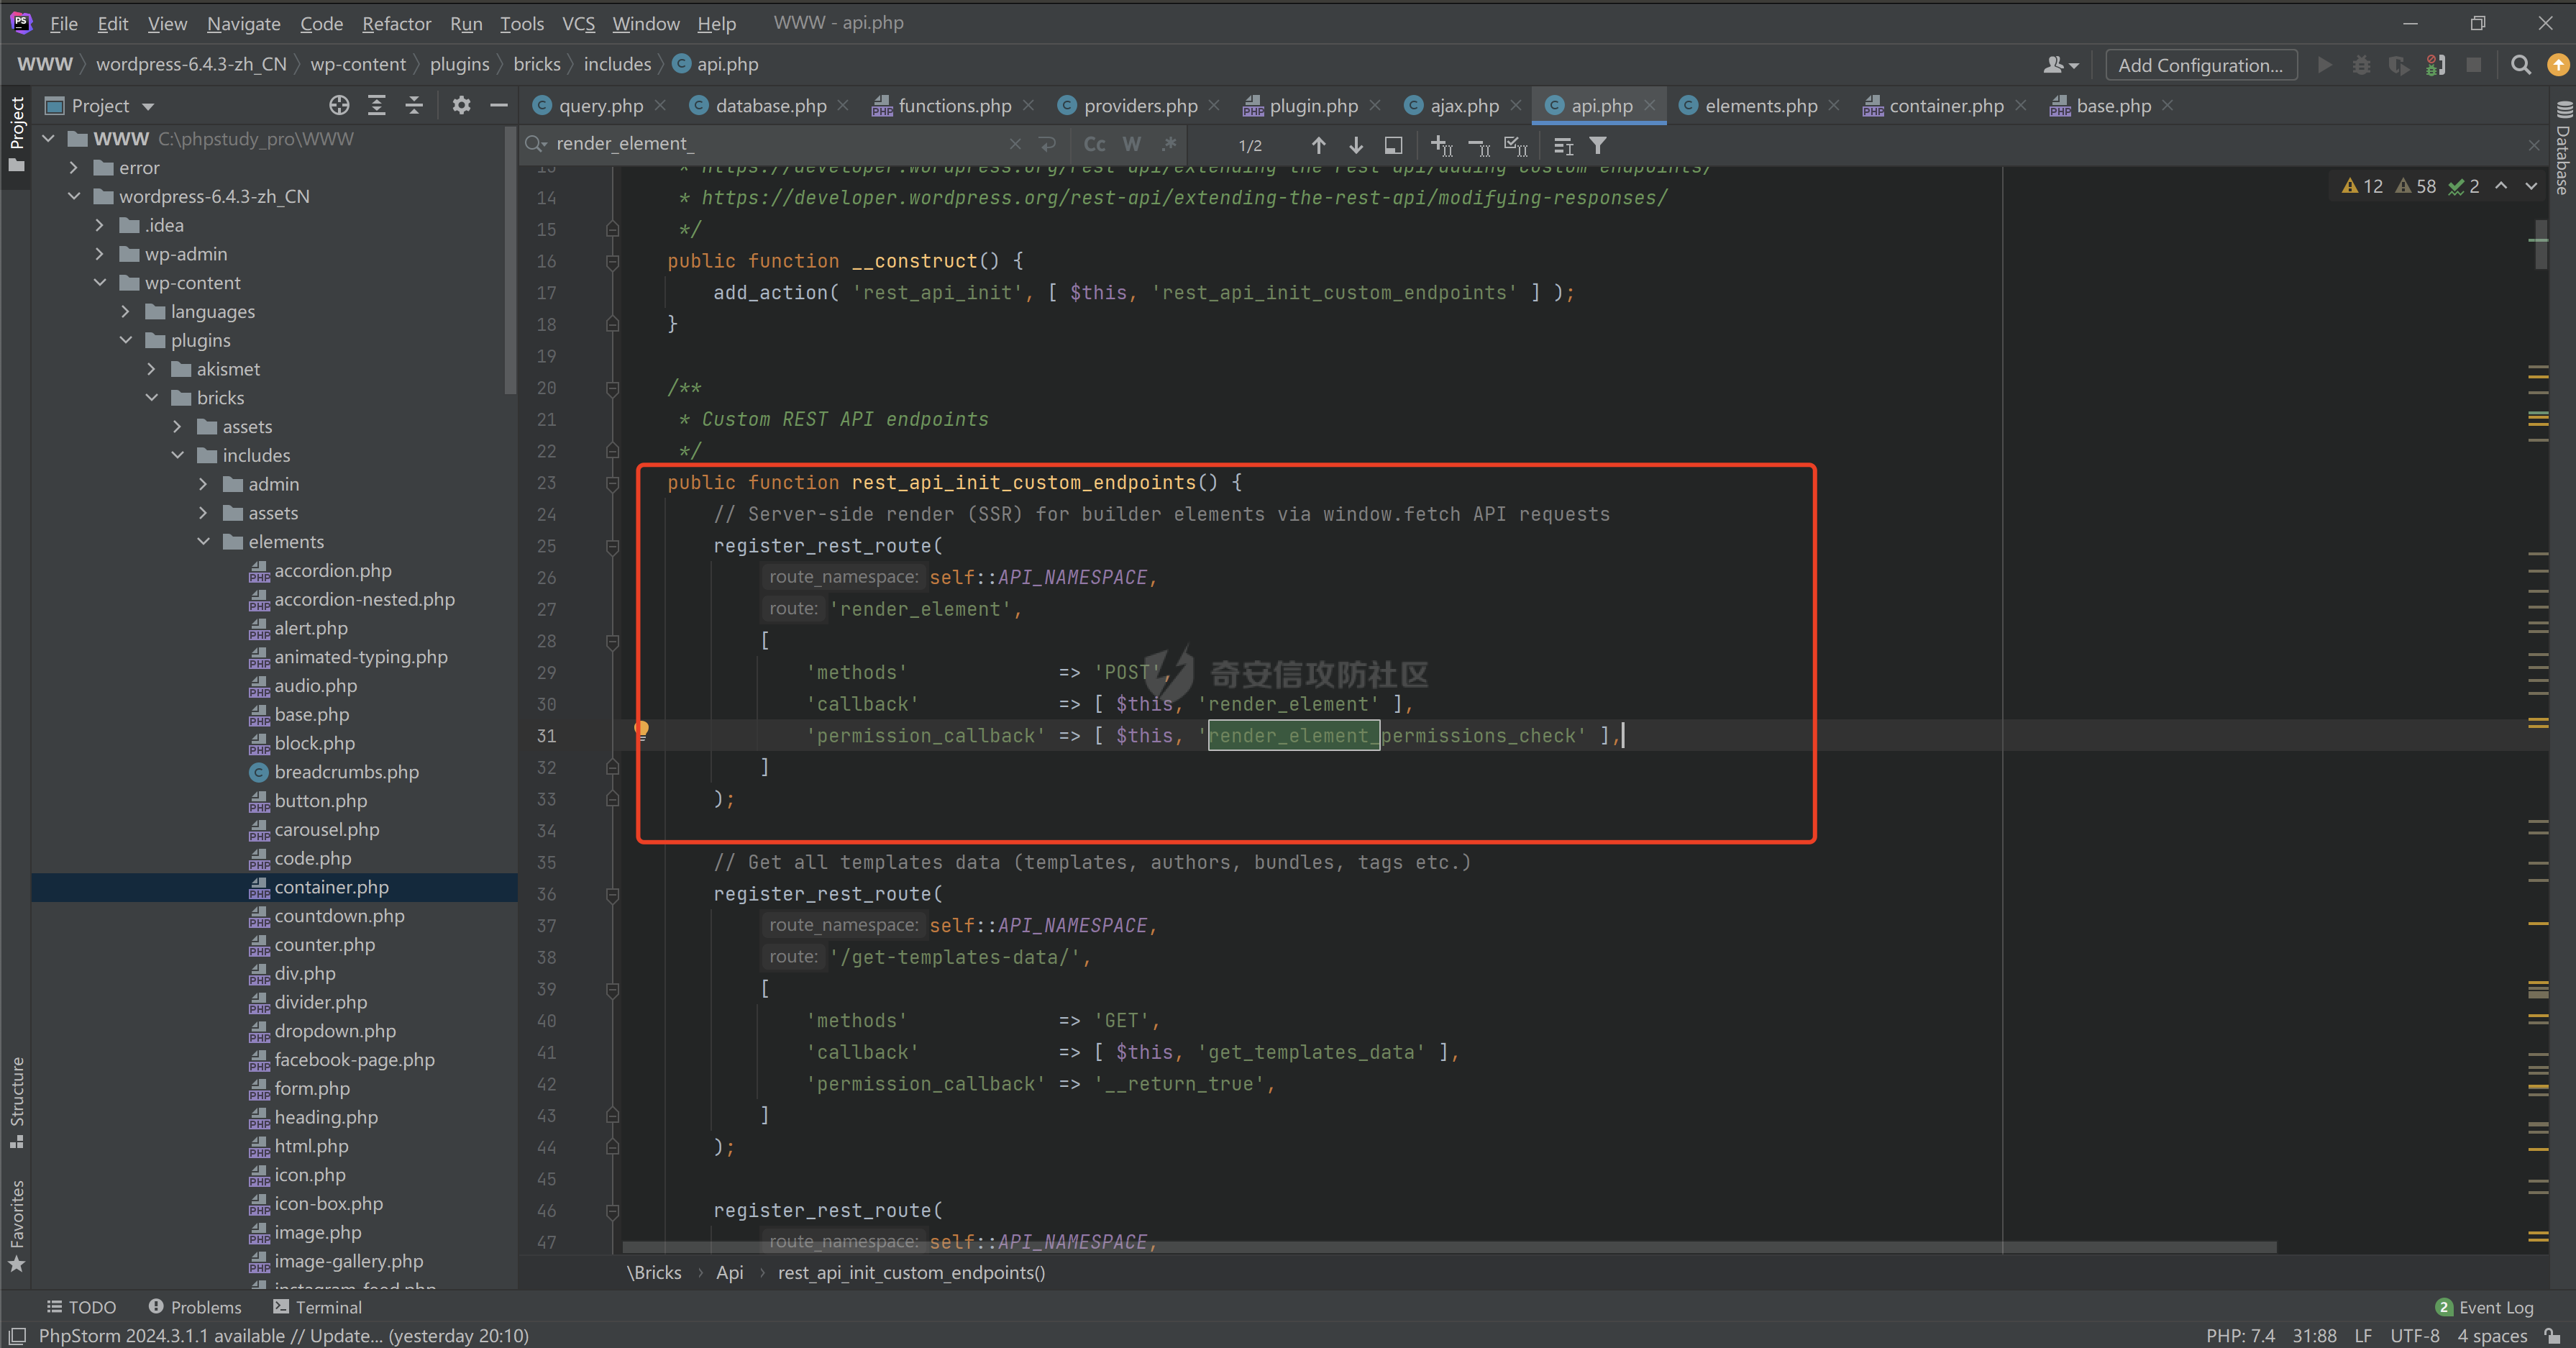Click Collapse All icon in Project panel
The width and height of the screenshot is (2576, 1348).
pyautogui.click(x=414, y=106)
